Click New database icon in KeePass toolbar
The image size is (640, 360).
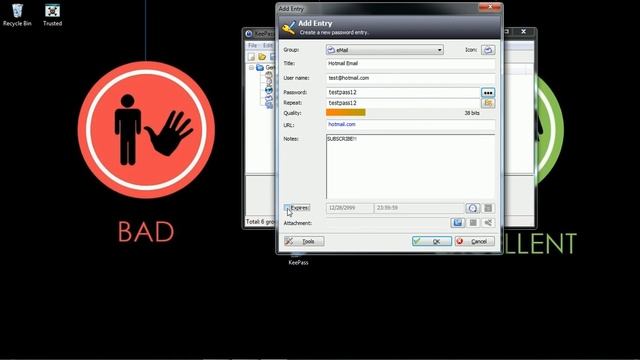(251, 57)
